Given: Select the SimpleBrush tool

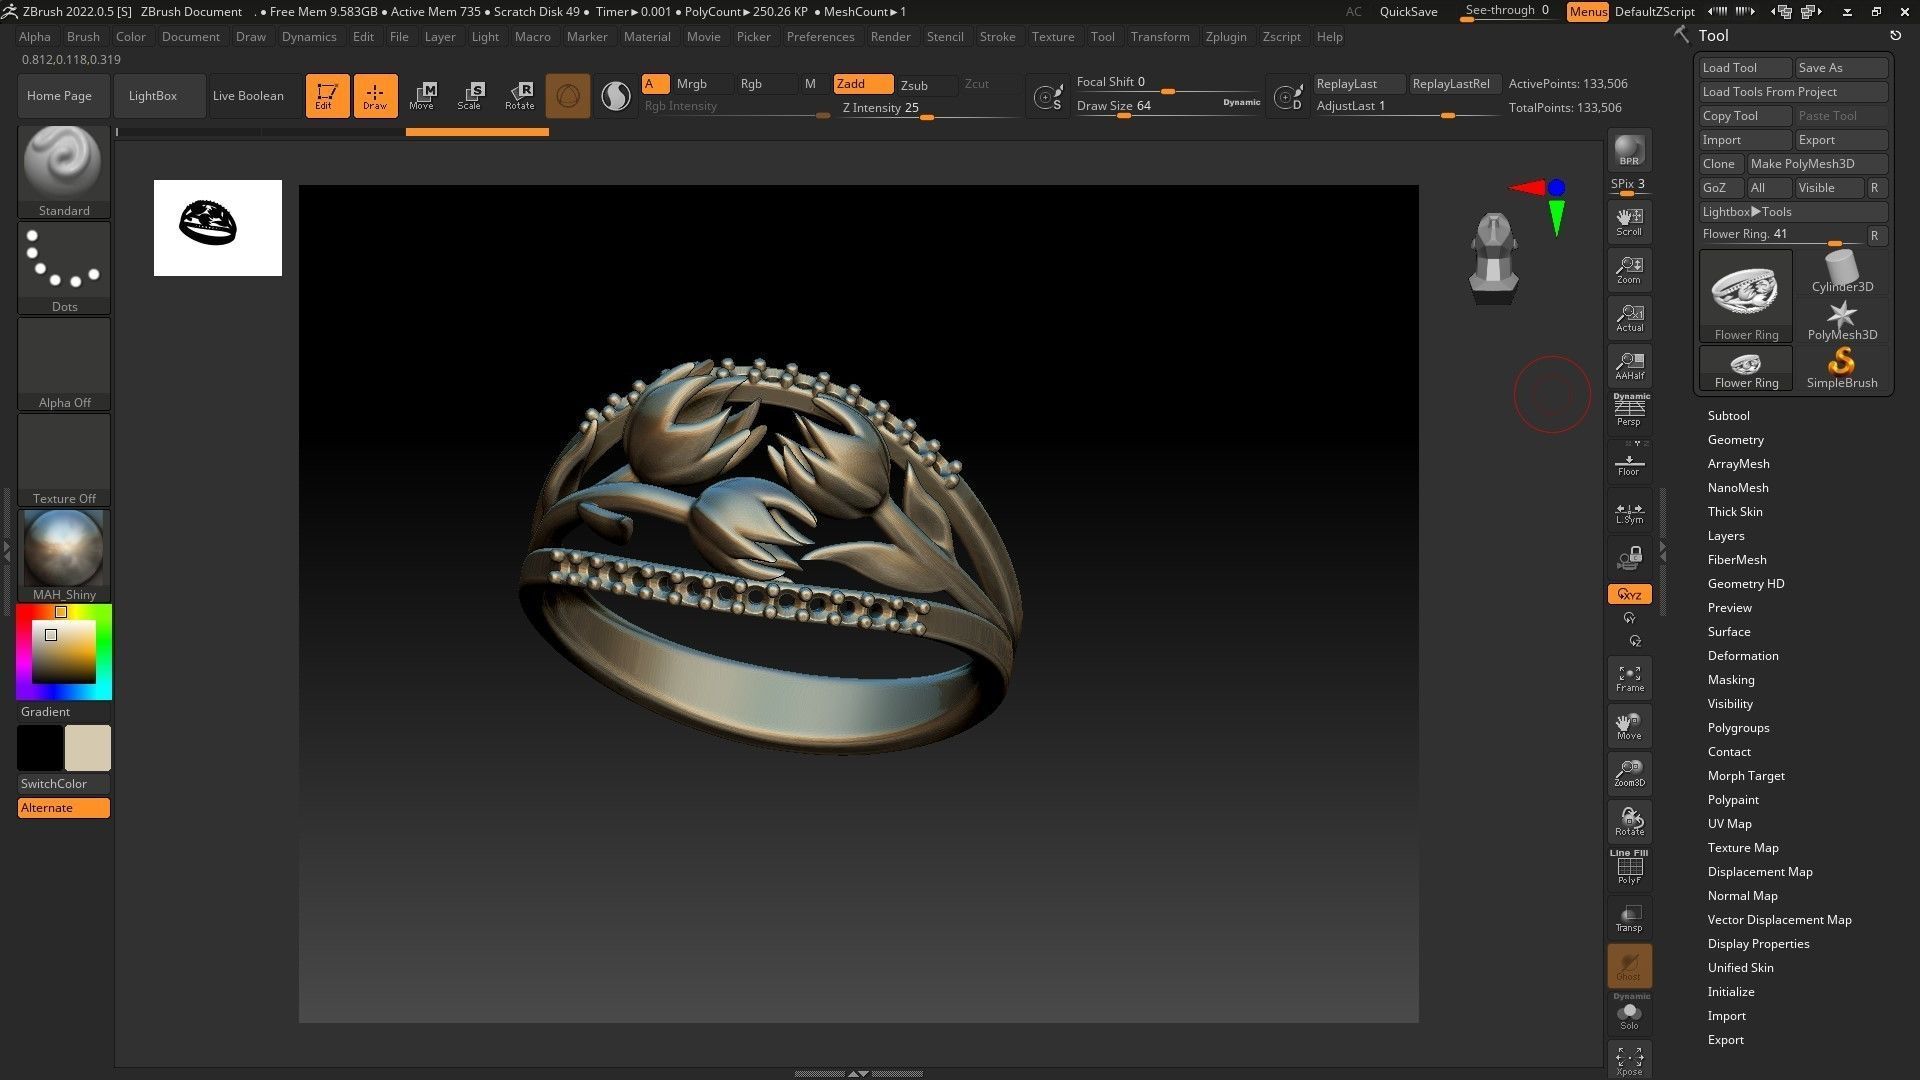Looking at the screenshot, I should (x=1842, y=368).
